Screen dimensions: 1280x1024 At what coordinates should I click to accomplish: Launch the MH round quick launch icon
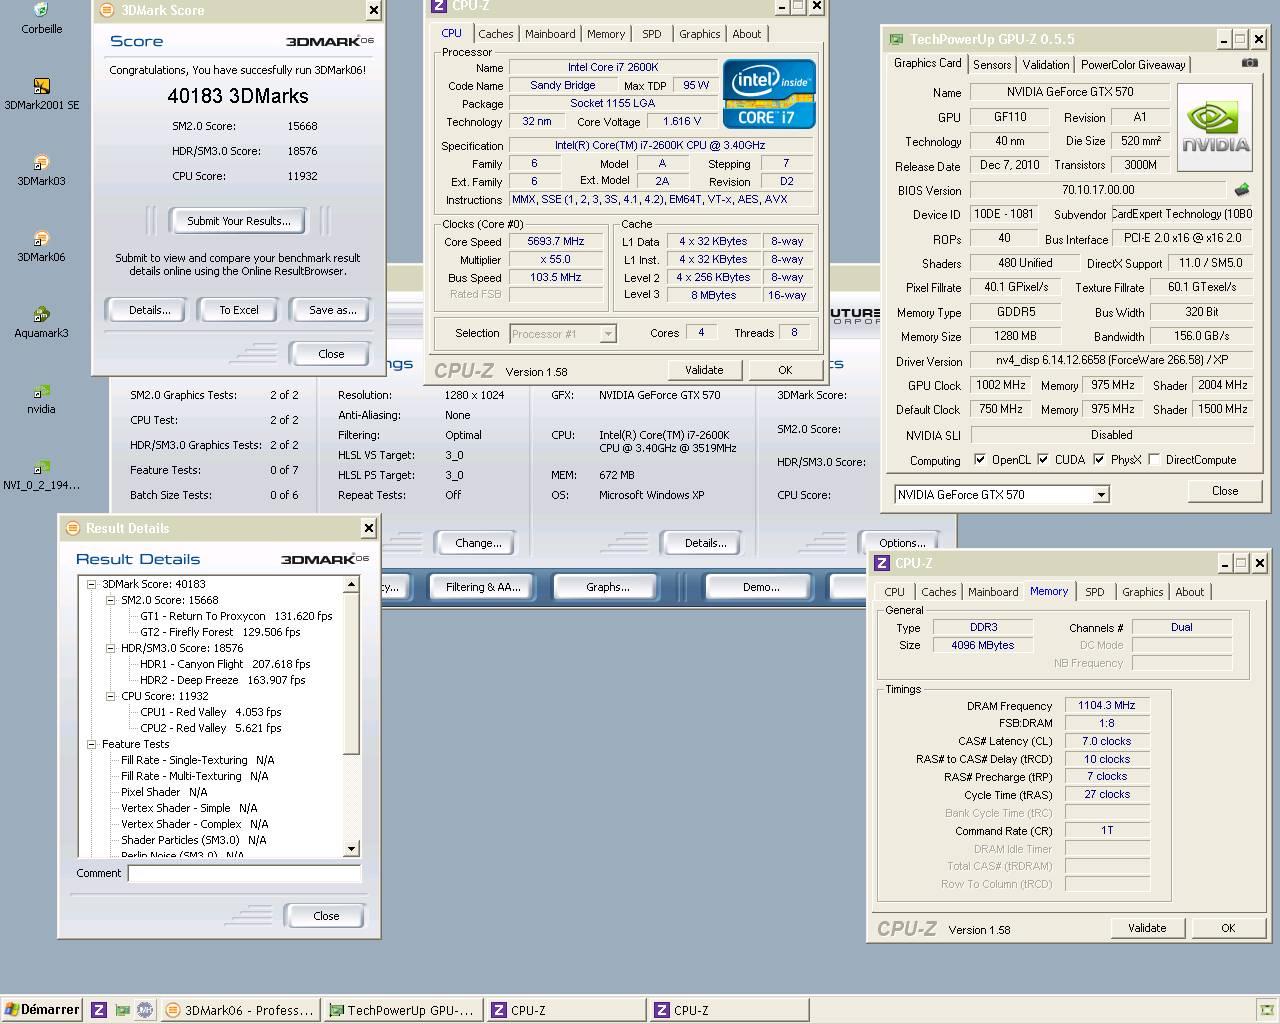pos(144,1010)
